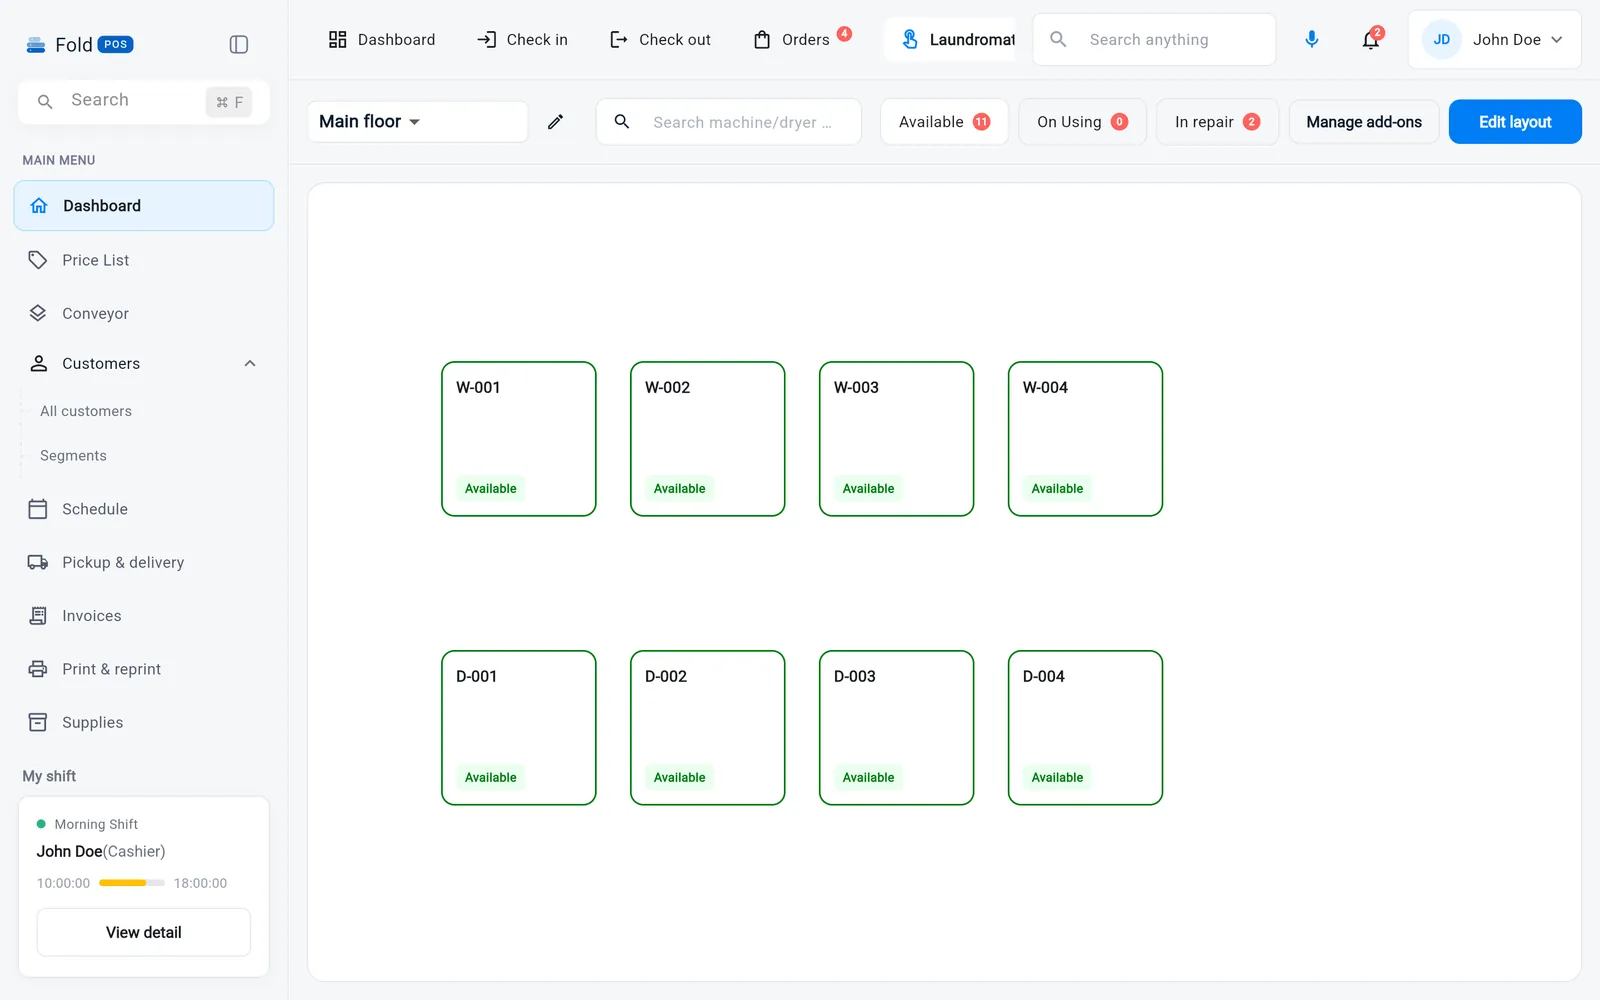Open Dashboard in the main menu
This screenshot has width=1600, height=1000.
(144, 206)
